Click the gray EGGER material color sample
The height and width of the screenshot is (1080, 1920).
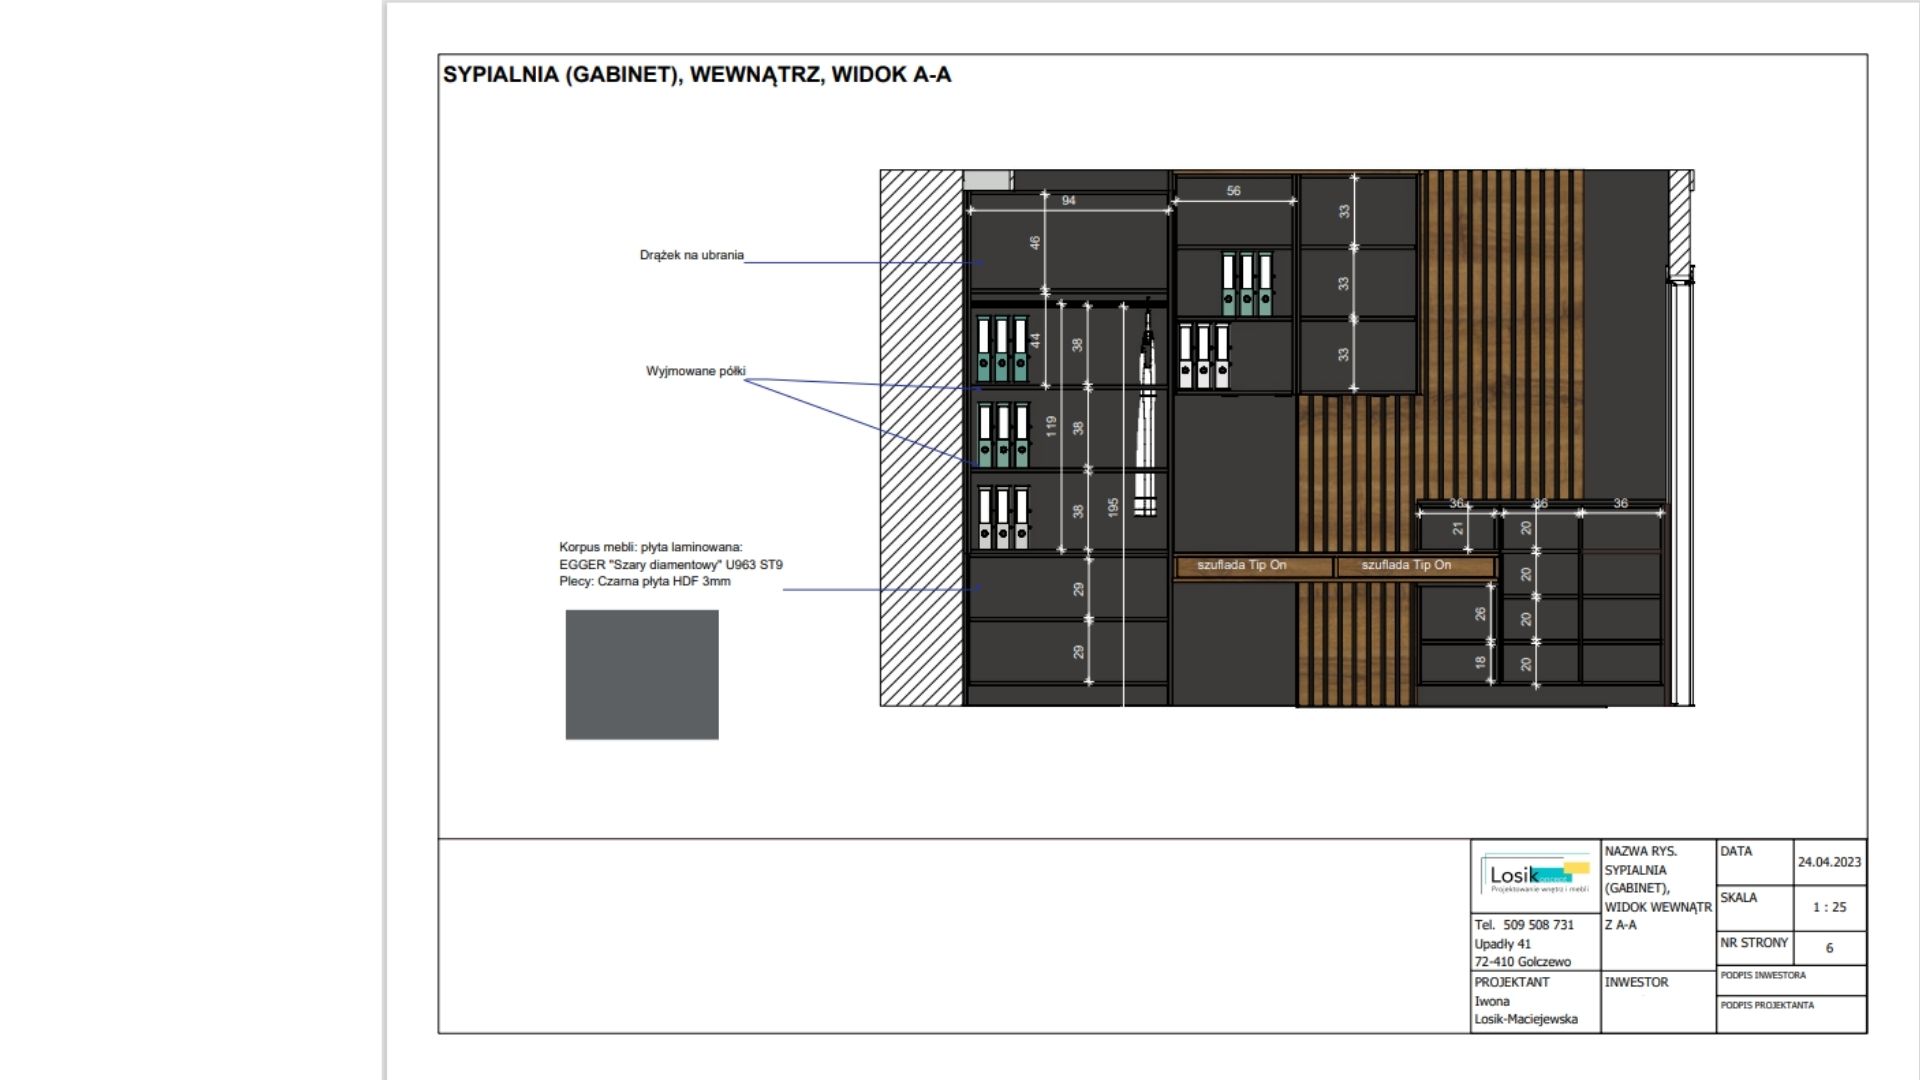641,674
